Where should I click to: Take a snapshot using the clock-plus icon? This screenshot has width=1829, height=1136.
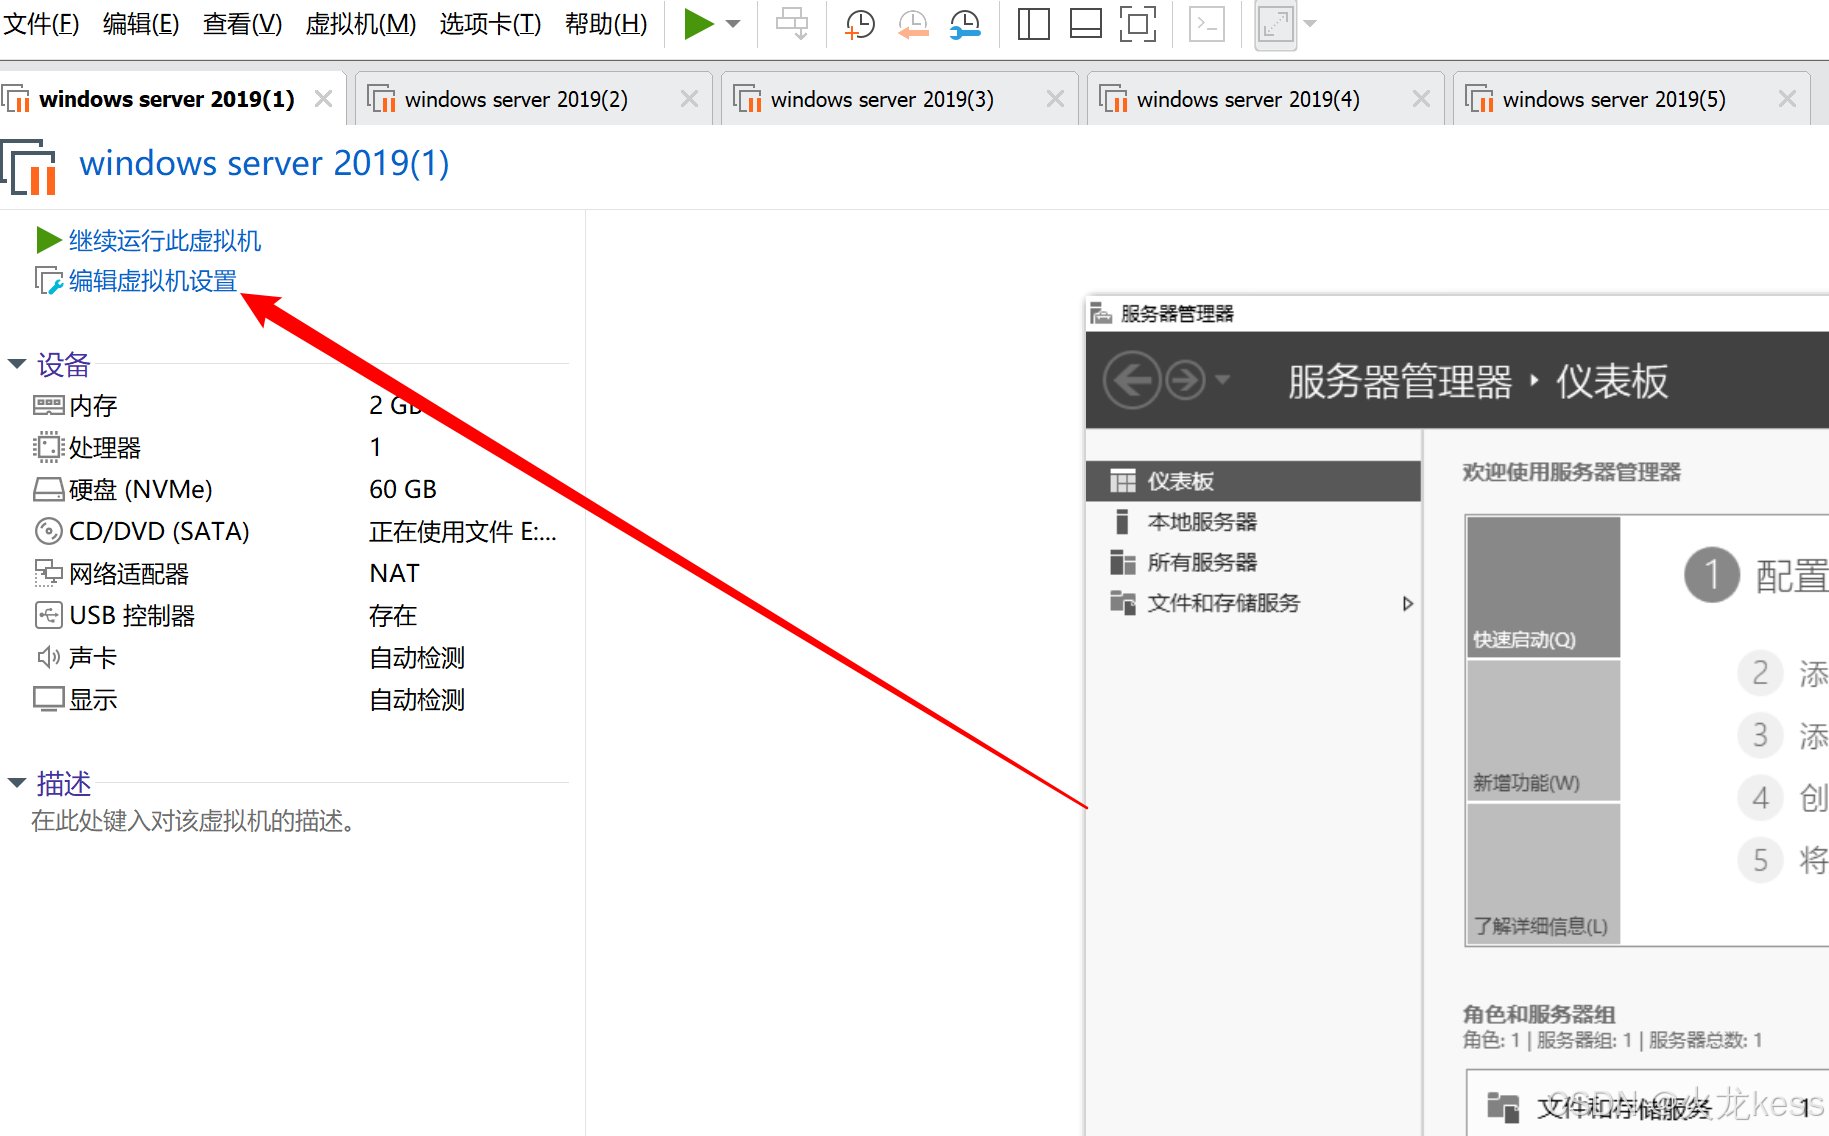point(859,24)
